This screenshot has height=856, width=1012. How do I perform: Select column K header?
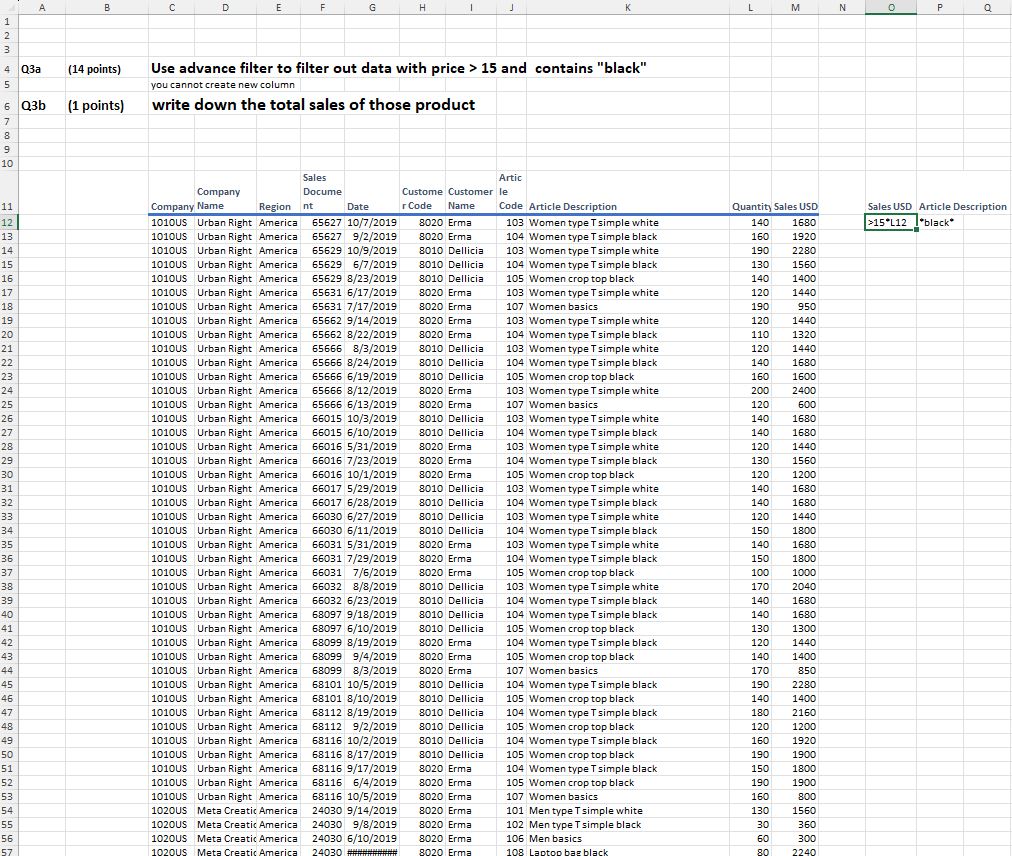(x=627, y=8)
